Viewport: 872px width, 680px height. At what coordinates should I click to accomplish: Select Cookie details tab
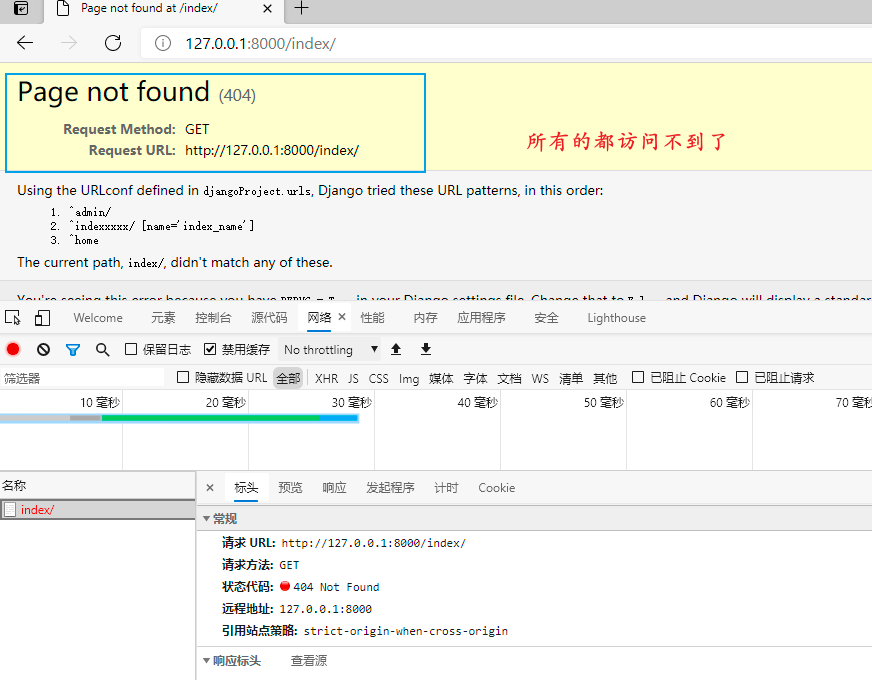[497, 488]
